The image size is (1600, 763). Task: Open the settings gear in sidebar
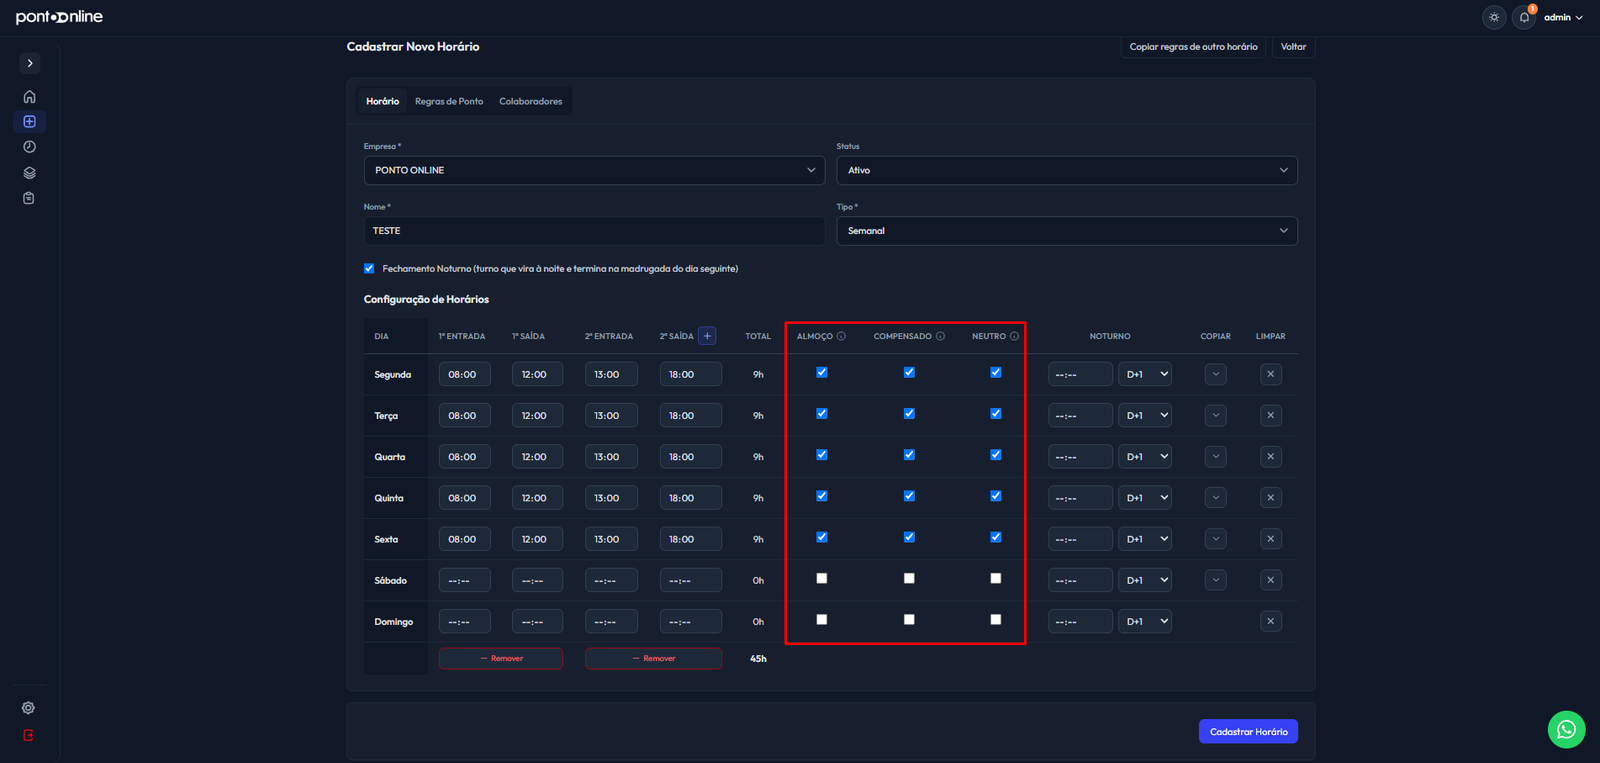[x=28, y=708]
